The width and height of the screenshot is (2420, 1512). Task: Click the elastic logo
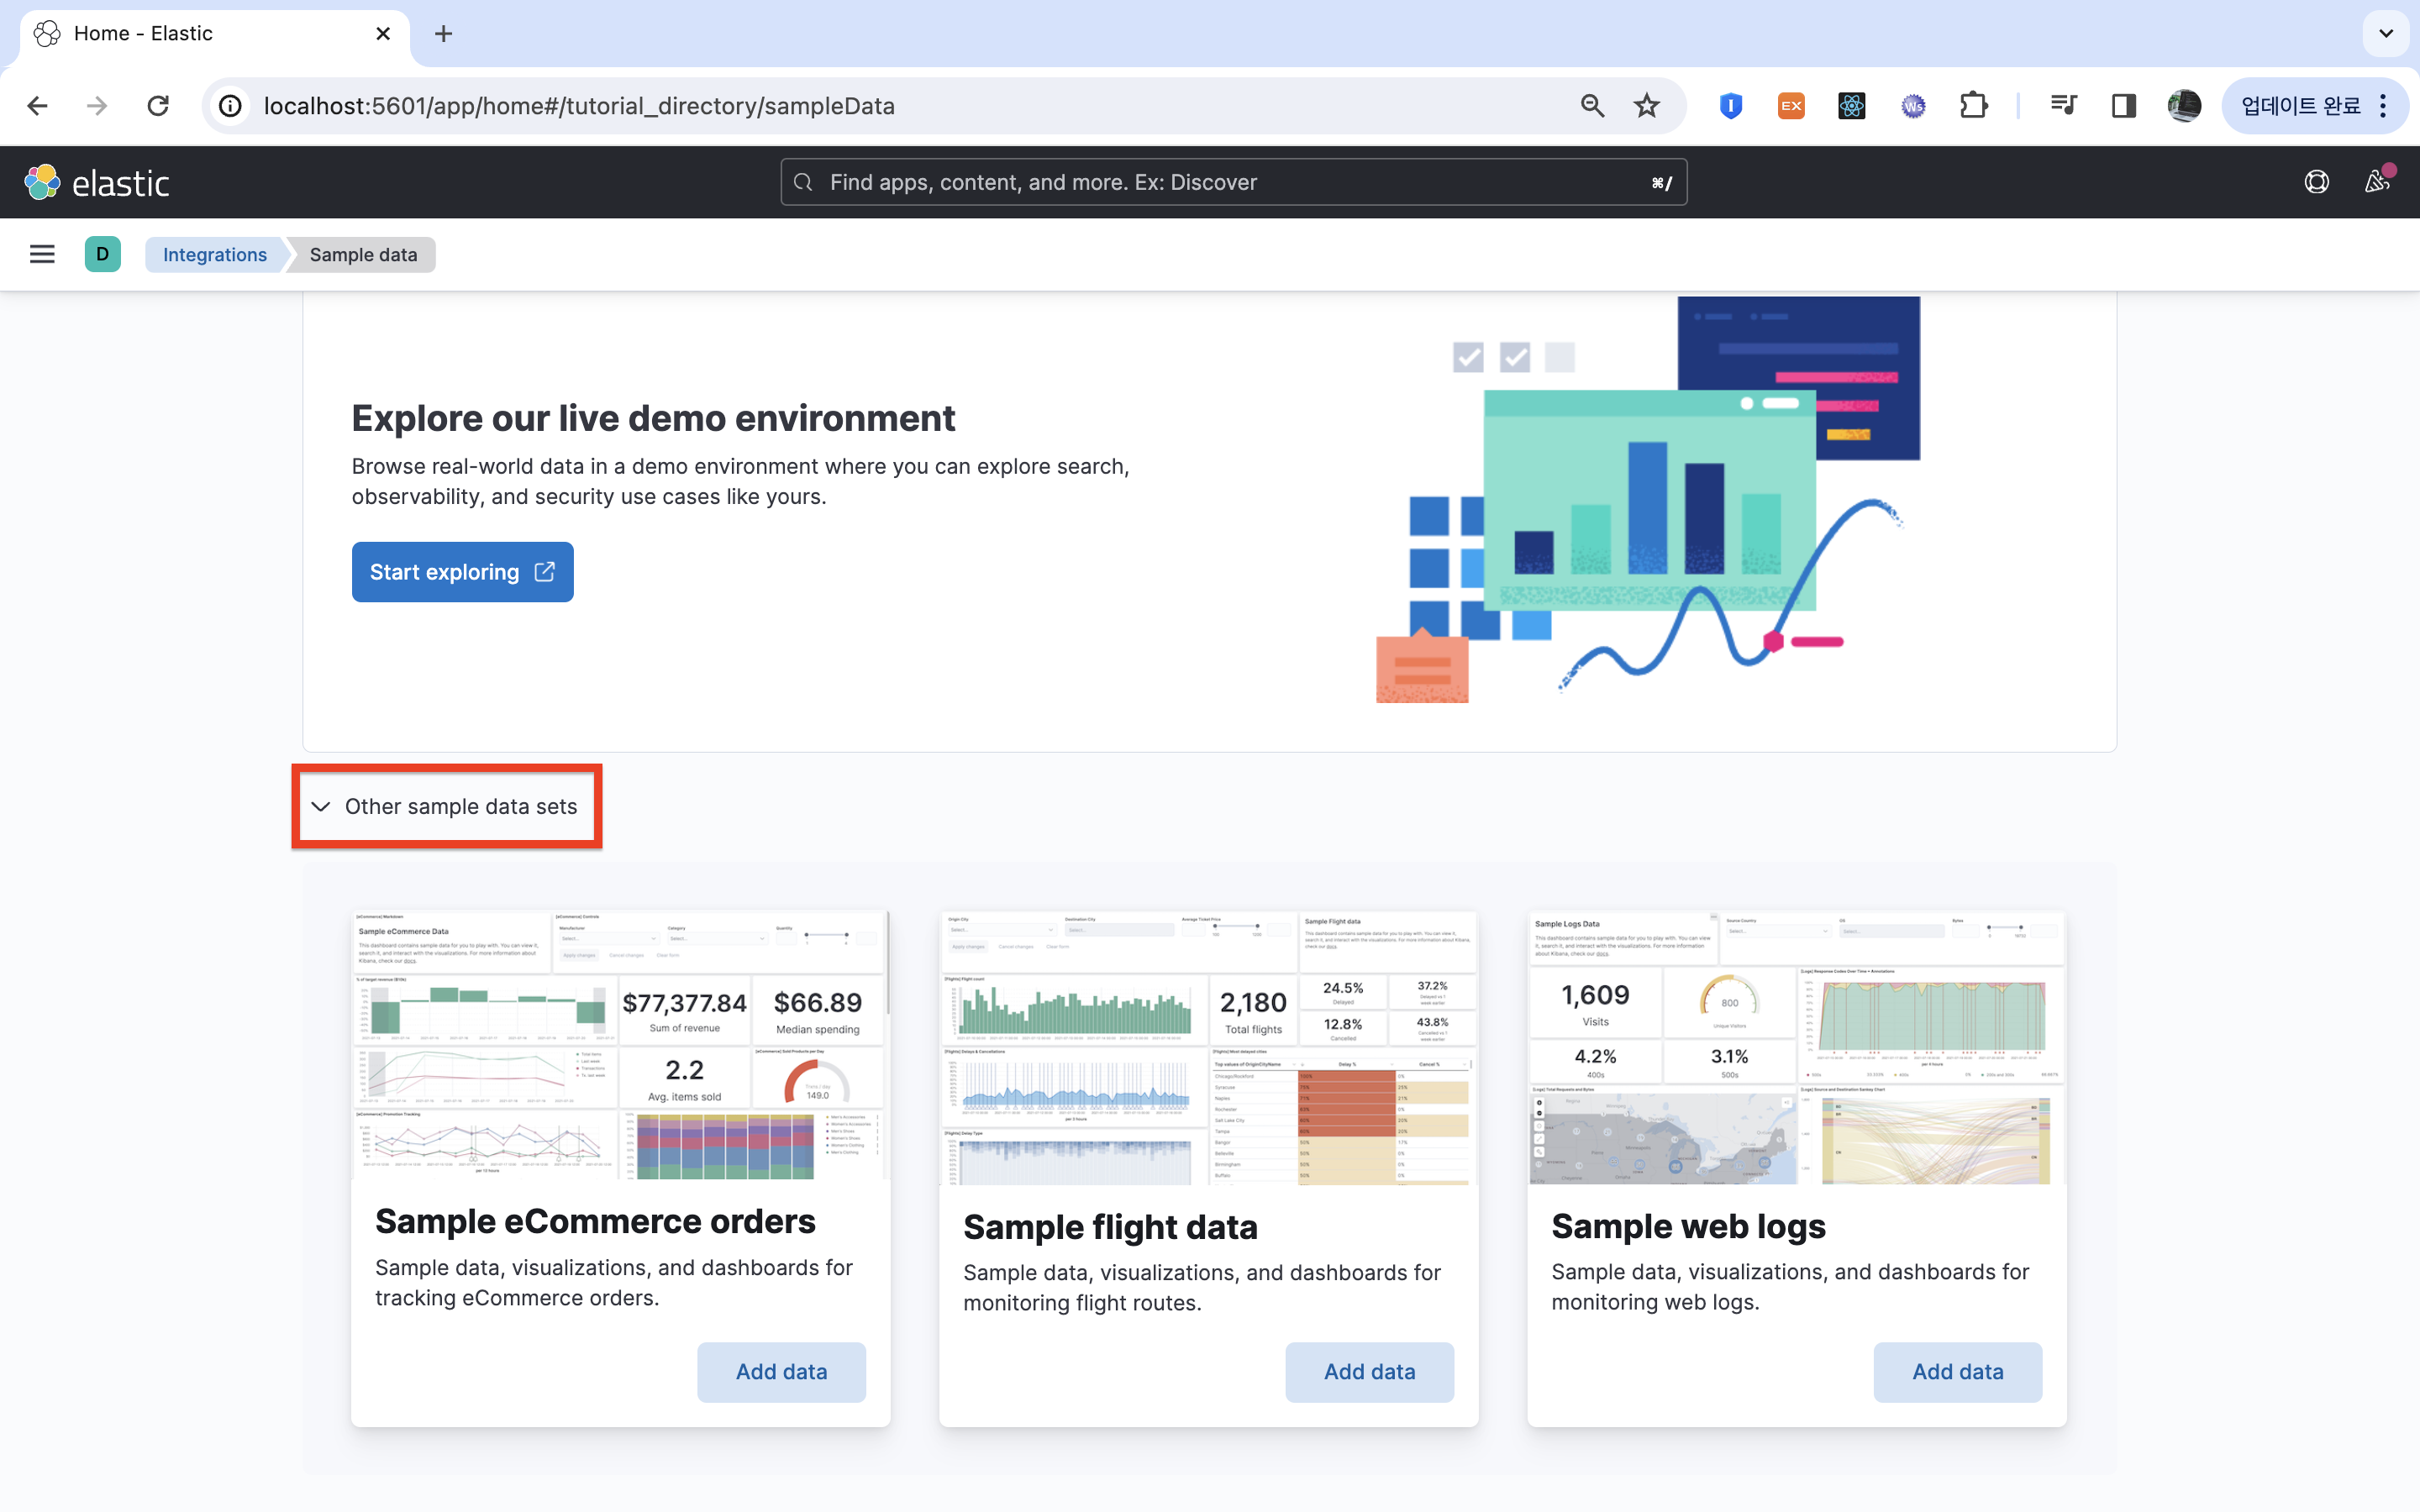(97, 183)
